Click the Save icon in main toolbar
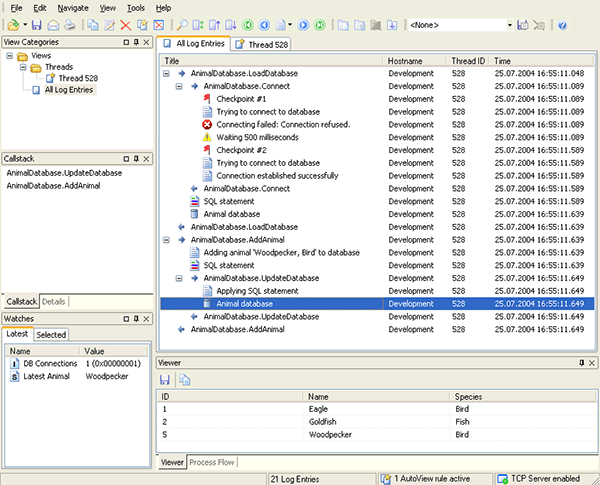 [x=36, y=24]
